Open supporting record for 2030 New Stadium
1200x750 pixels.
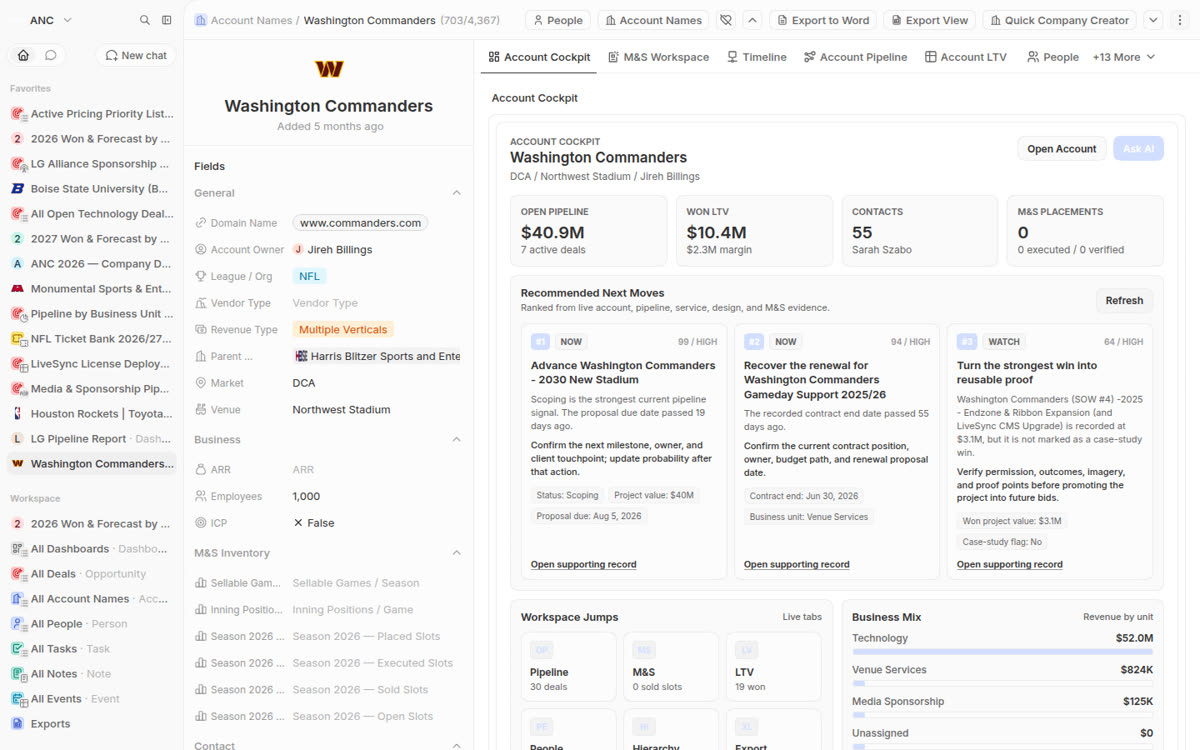coord(583,565)
